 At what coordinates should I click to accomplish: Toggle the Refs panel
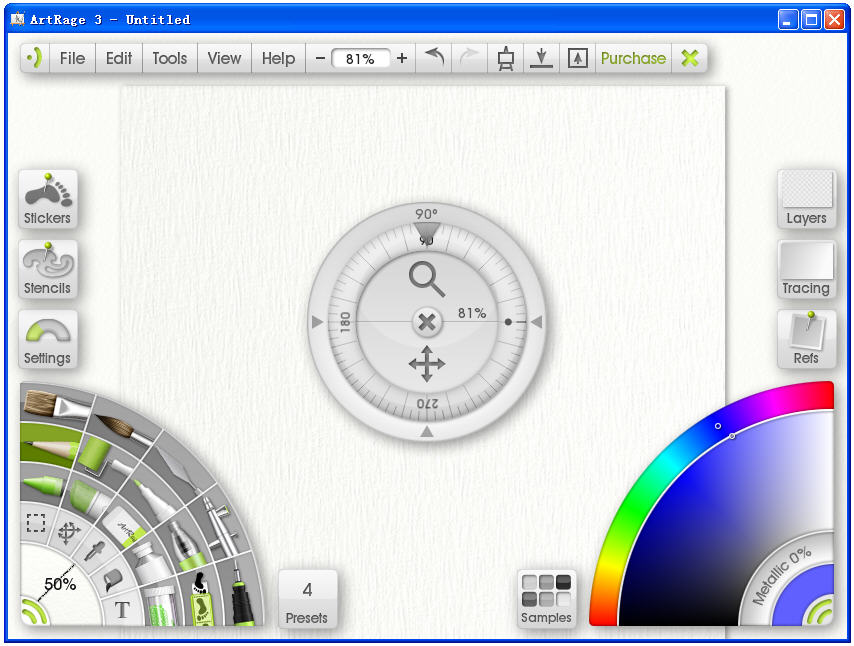click(806, 339)
